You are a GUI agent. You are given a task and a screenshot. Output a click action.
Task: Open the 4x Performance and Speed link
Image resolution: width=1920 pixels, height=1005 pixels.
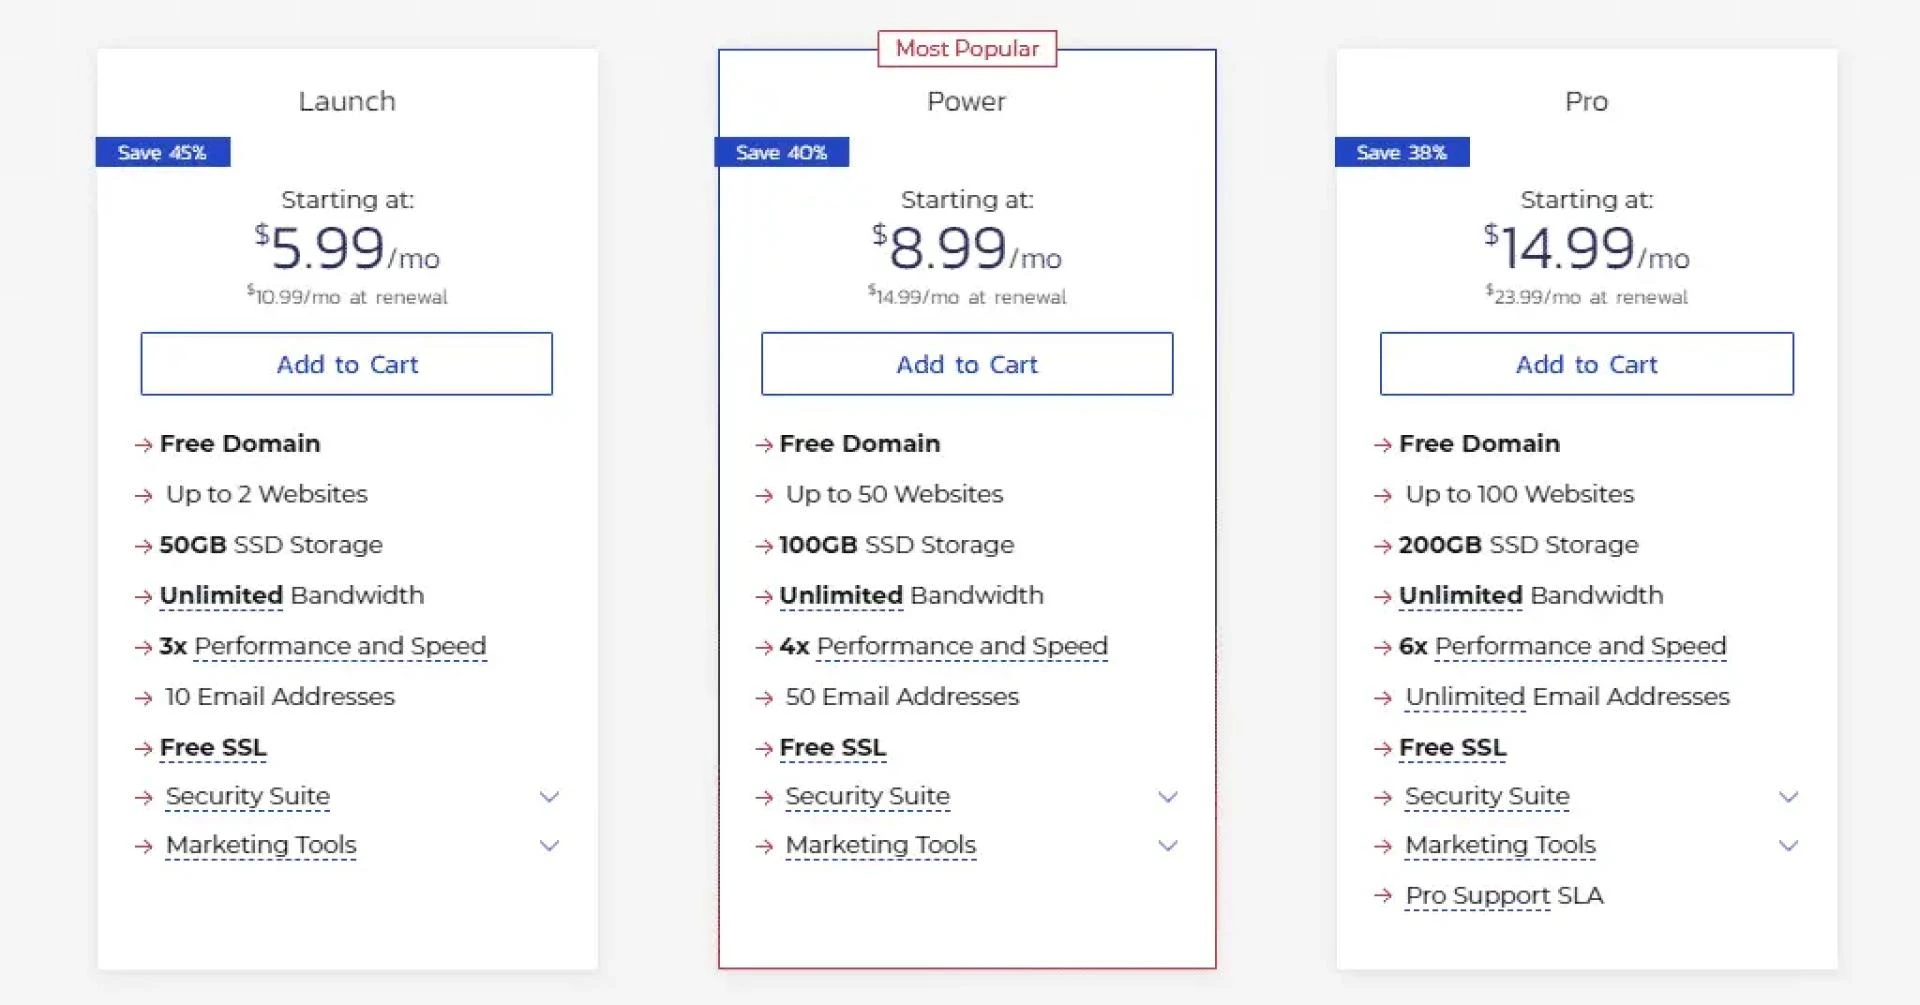pyautogui.click(x=962, y=647)
